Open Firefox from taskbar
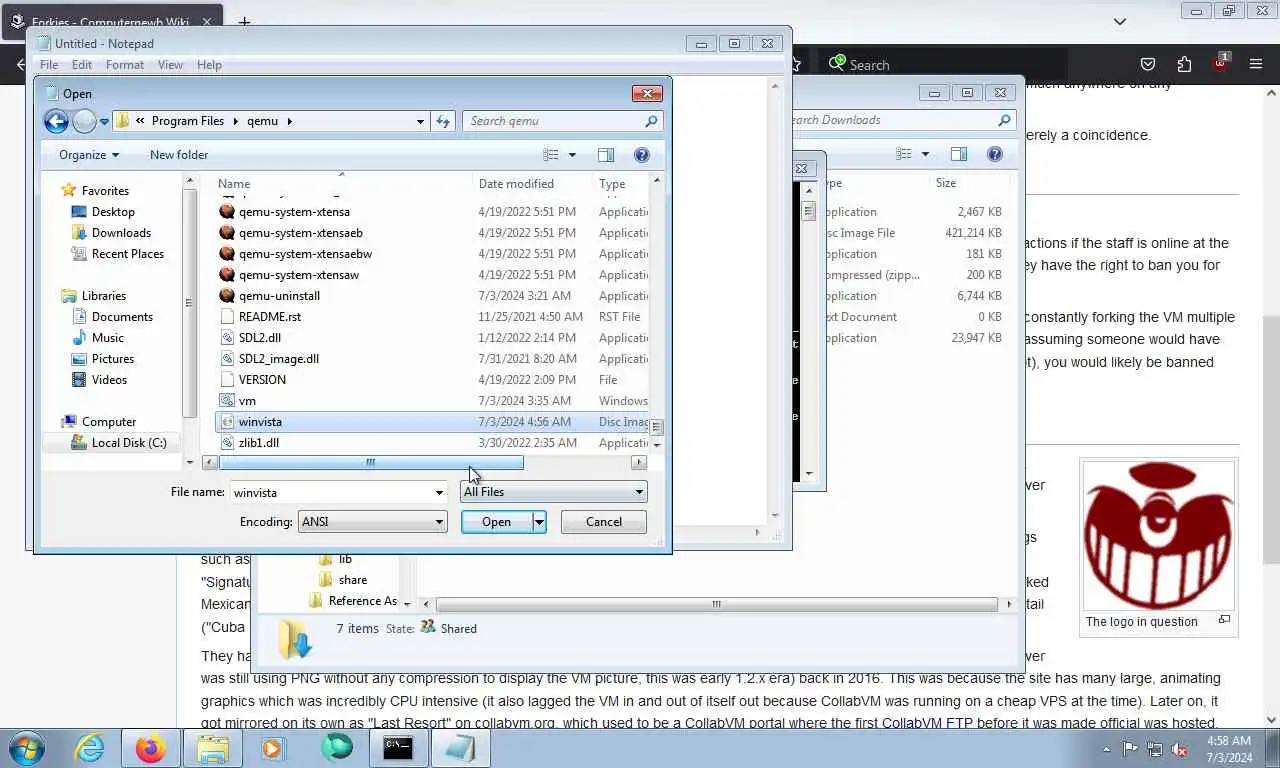 pyautogui.click(x=151, y=748)
